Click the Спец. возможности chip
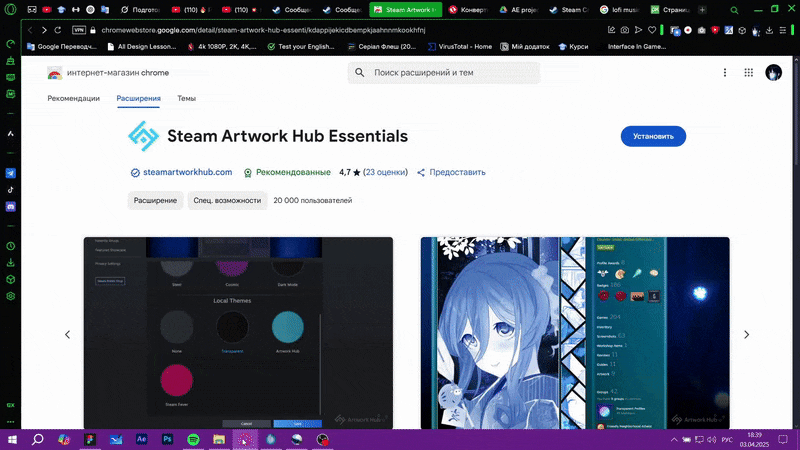Screen dimensions: 800x450 [x=227, y=201]
